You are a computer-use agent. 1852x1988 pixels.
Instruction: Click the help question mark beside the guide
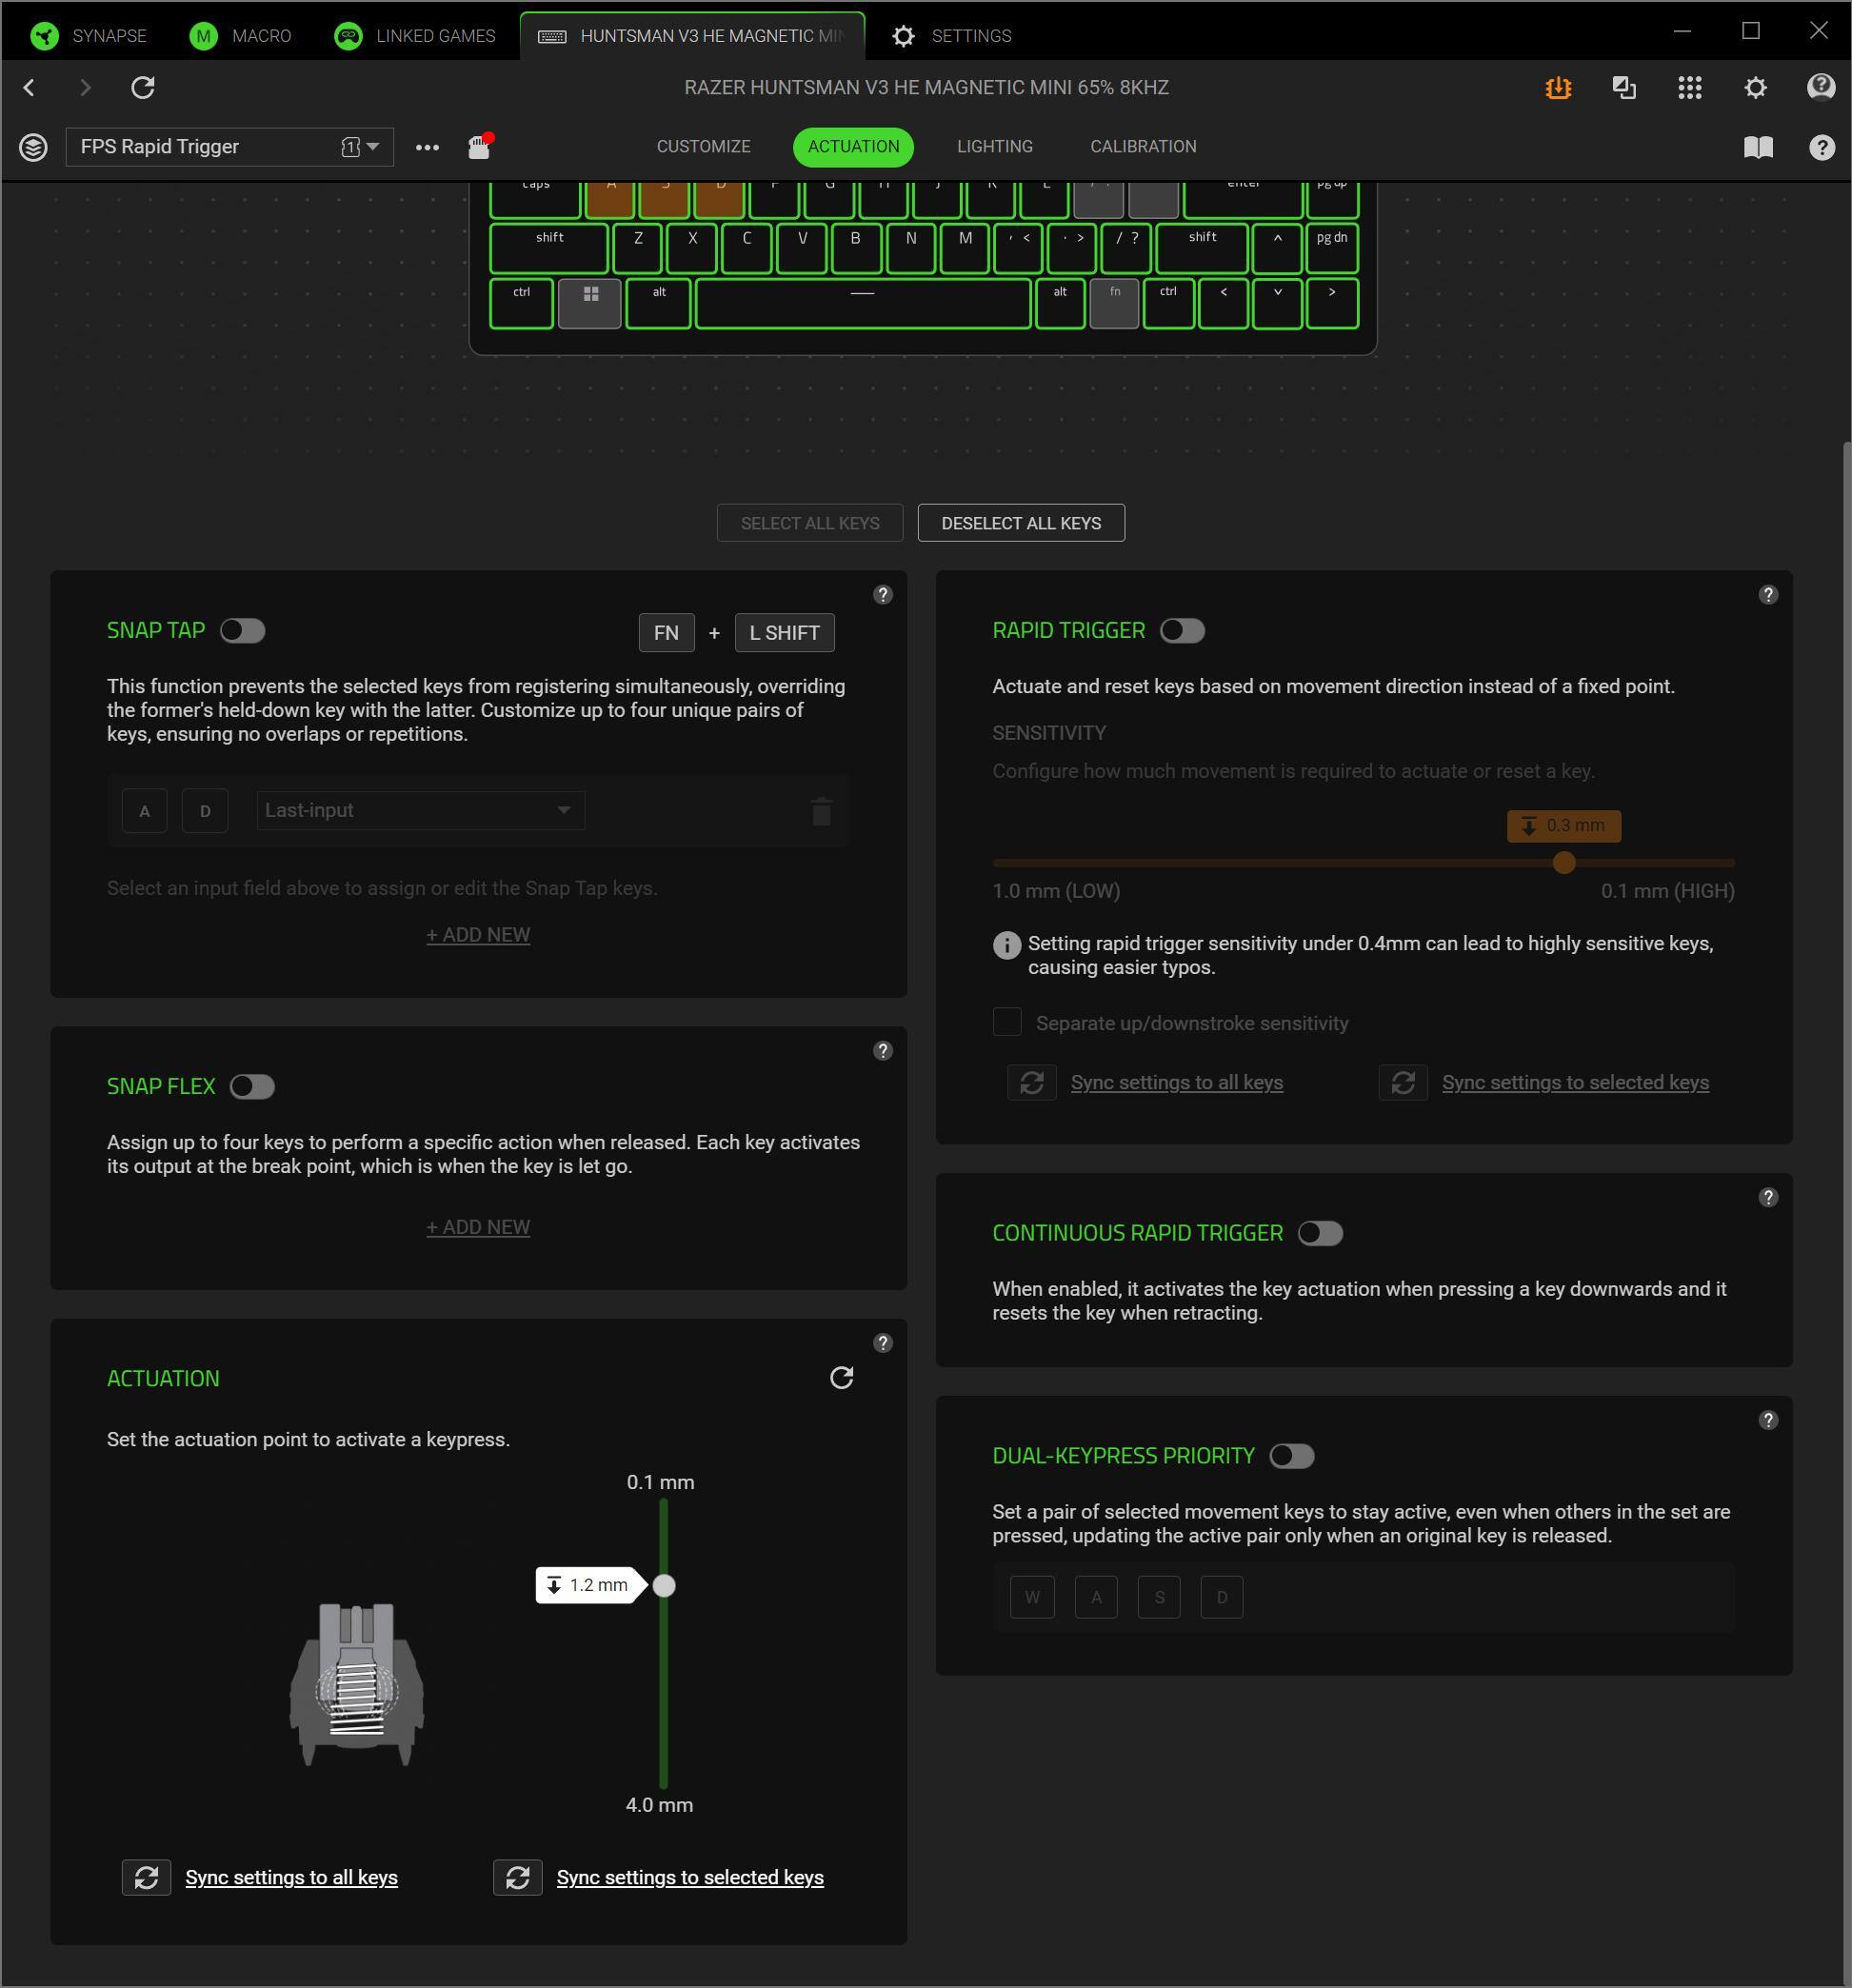1821,147
